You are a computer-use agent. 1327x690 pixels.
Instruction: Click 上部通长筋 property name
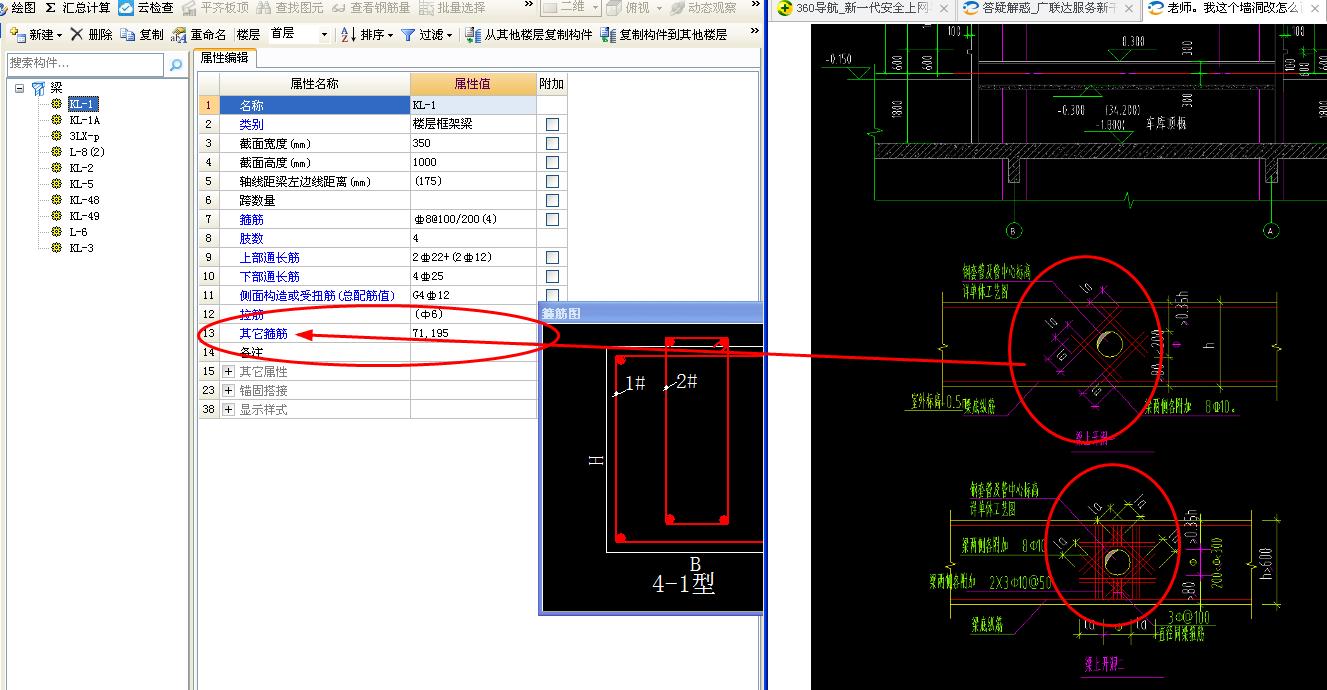click(269, 257)
